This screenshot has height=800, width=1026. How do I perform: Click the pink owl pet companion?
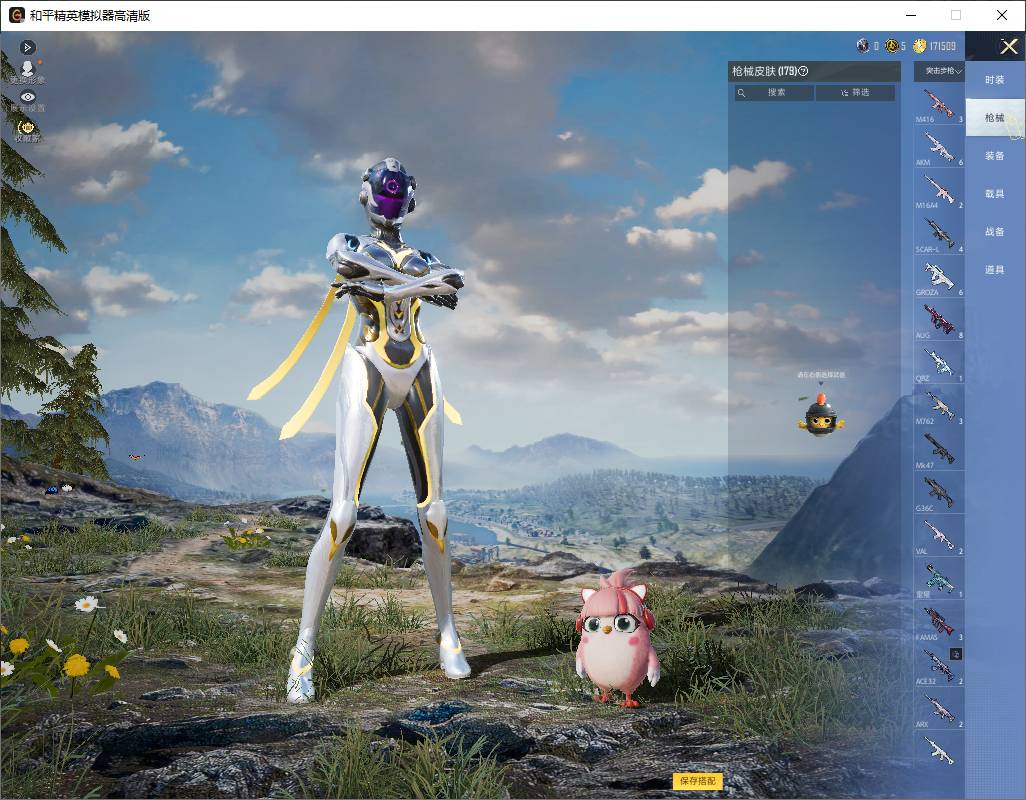(x=616, y=638)
